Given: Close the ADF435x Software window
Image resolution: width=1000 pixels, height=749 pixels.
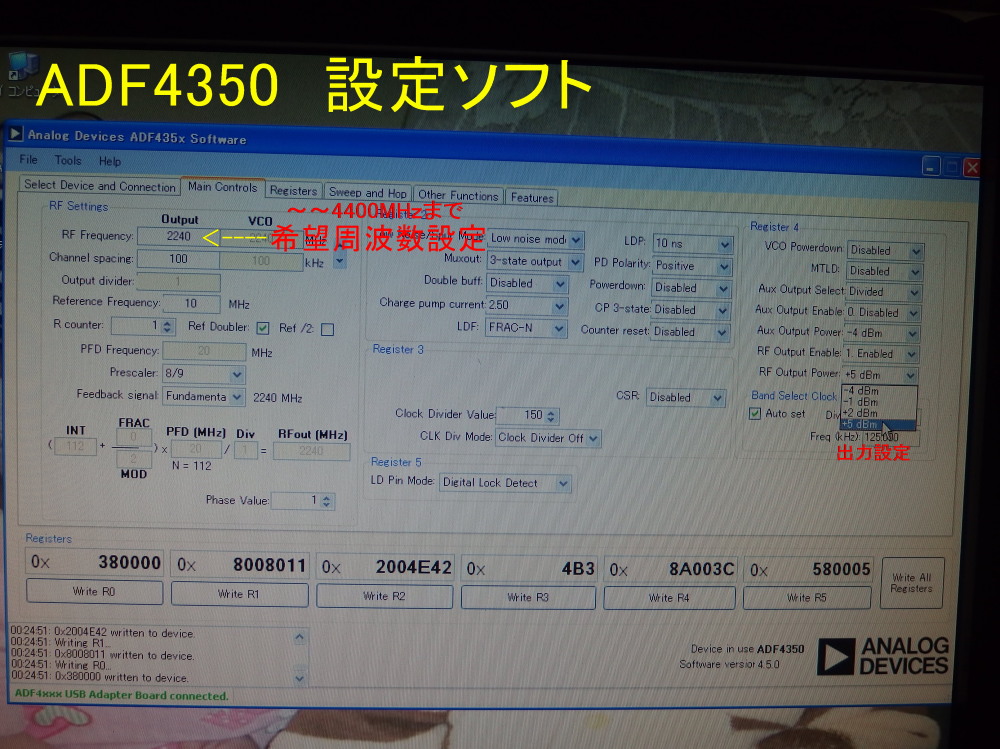Looking at the screenshot, I should pyautogui.click(x=971, y=168).
